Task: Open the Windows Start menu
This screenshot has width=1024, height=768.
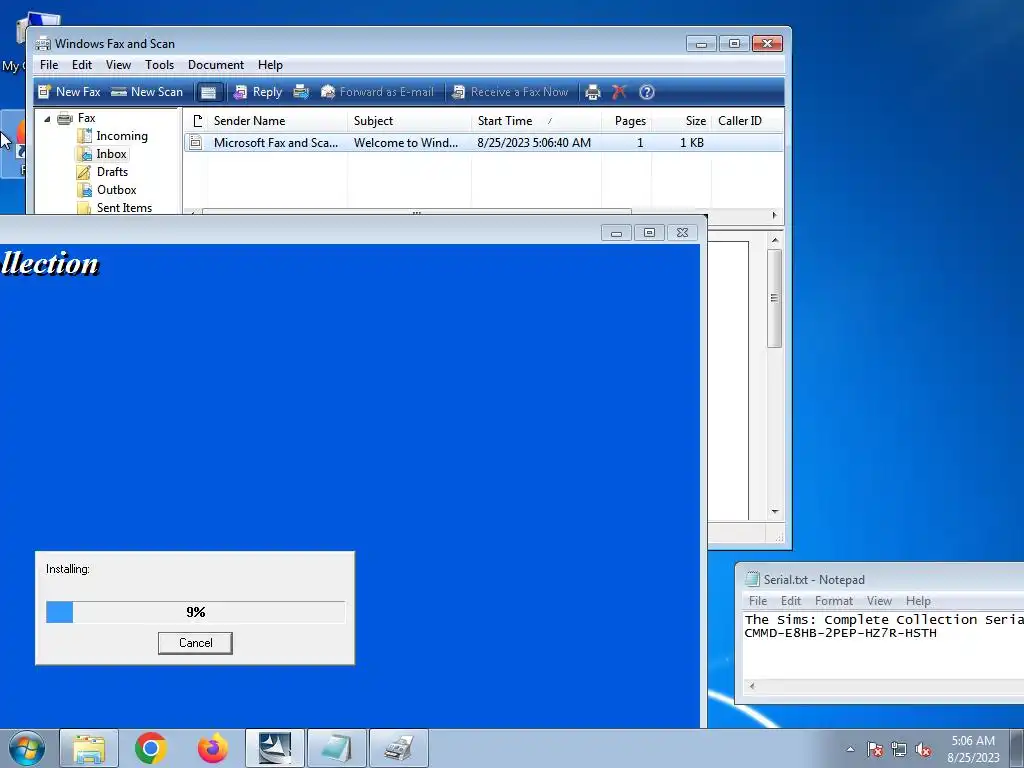Action: [x=26, y=748]
